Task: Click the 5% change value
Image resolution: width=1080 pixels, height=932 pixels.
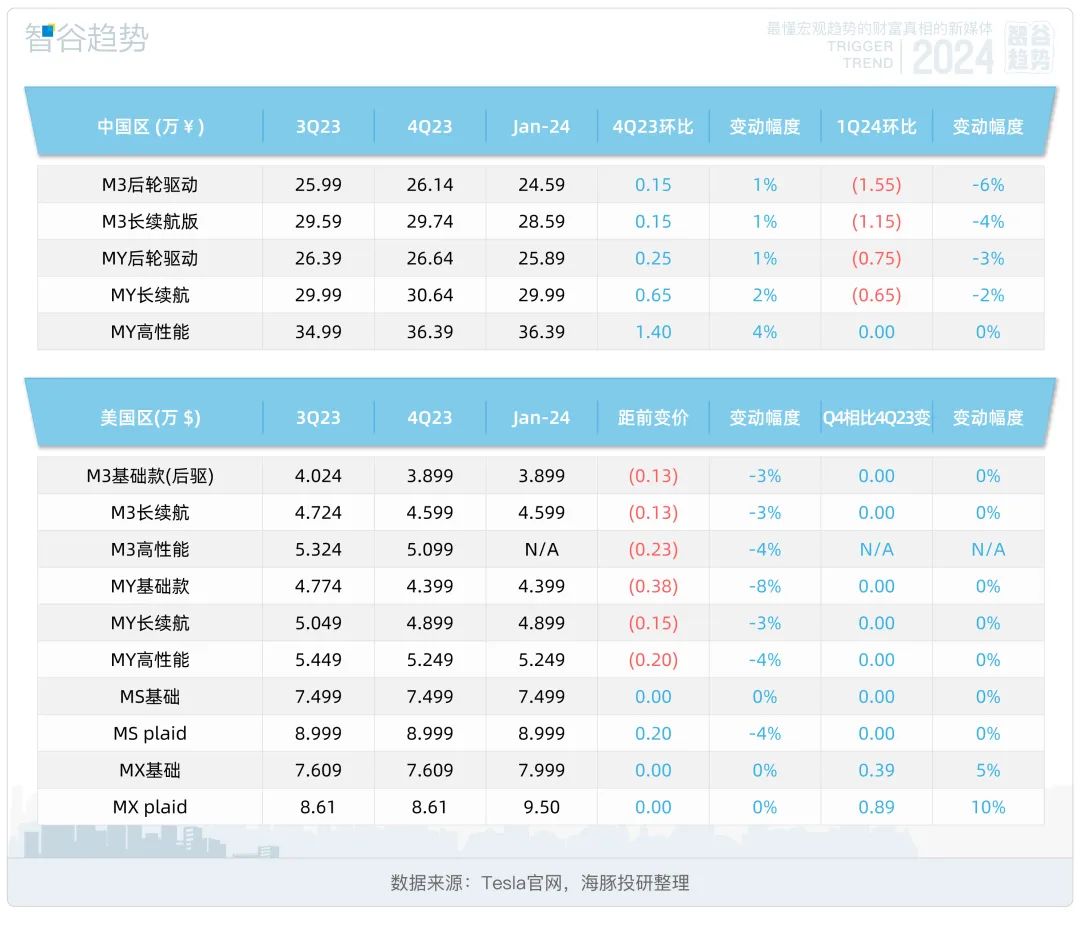Action: (988, 770)
